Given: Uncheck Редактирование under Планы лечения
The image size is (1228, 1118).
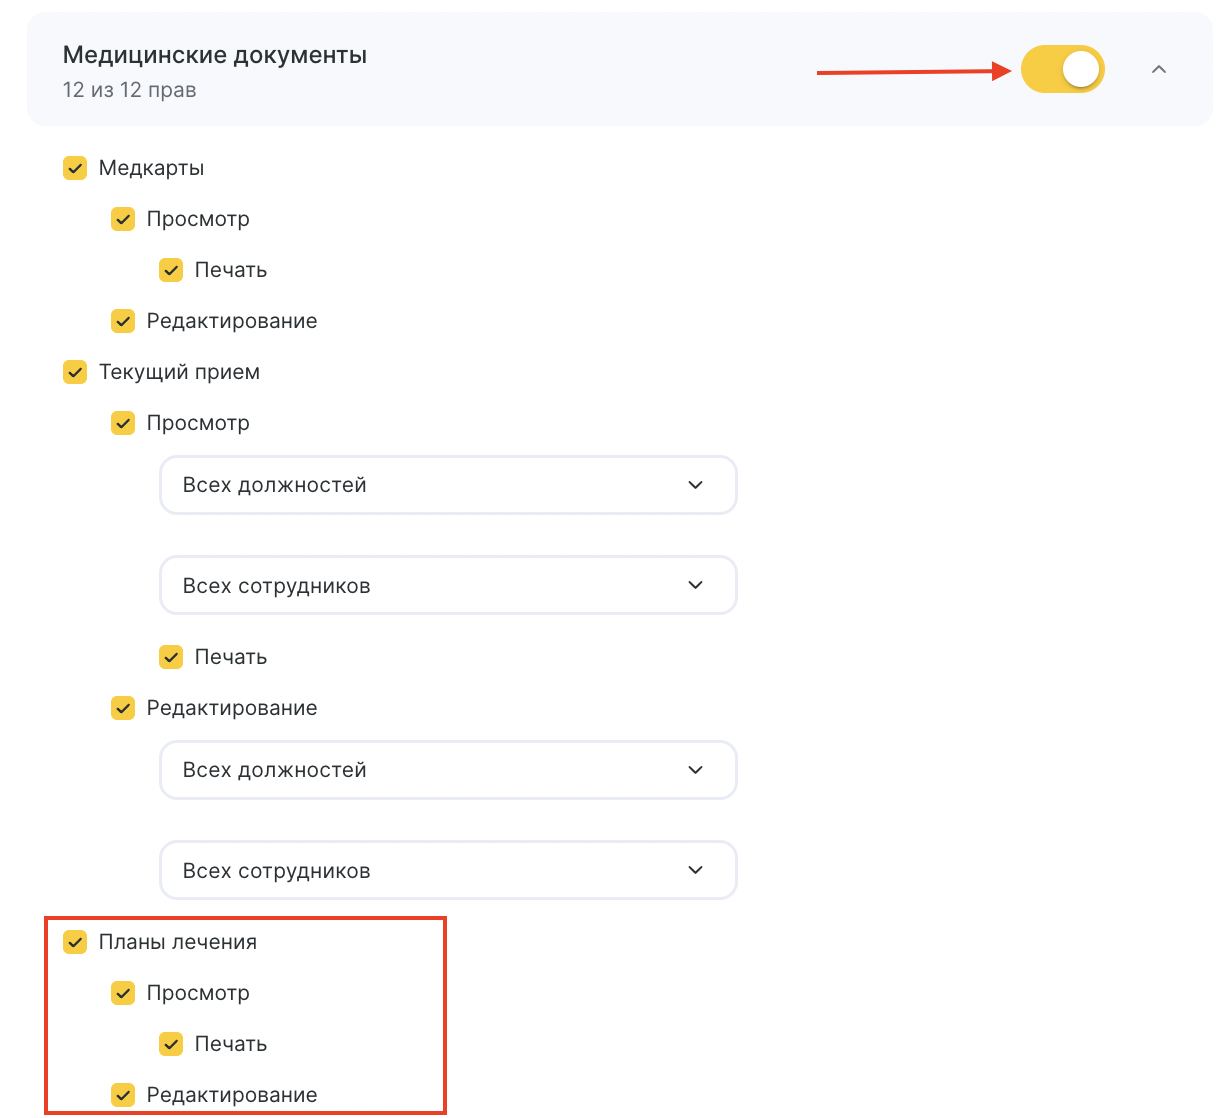Looking at the screenshot, I should point(123,1095).
